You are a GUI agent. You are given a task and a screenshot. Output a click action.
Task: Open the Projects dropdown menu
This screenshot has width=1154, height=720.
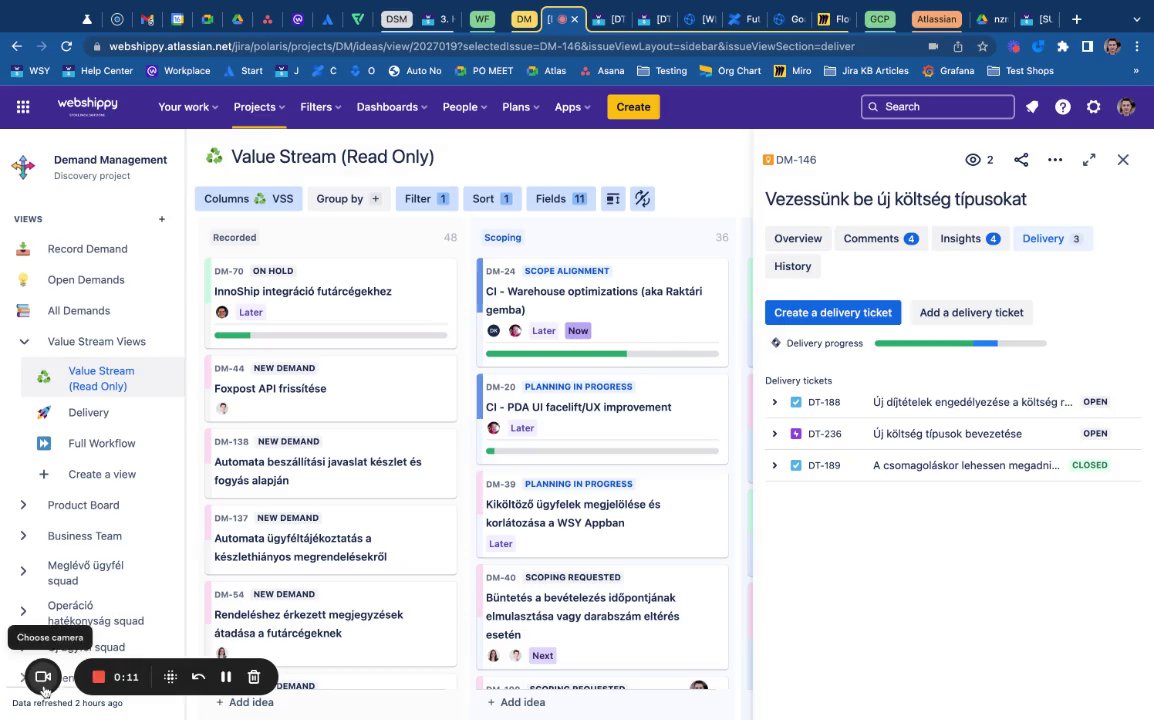[259, 107]
